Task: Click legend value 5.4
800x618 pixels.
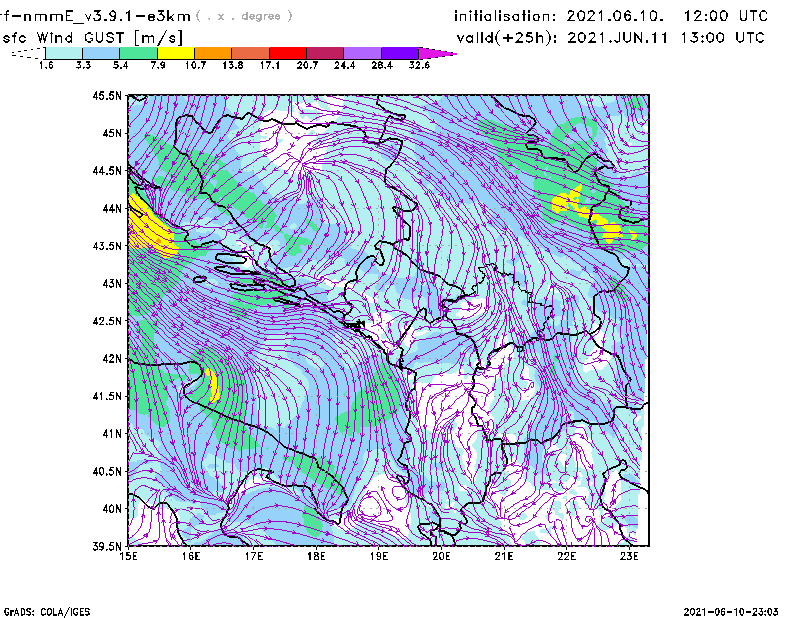Action: click(x=120, y=65)
